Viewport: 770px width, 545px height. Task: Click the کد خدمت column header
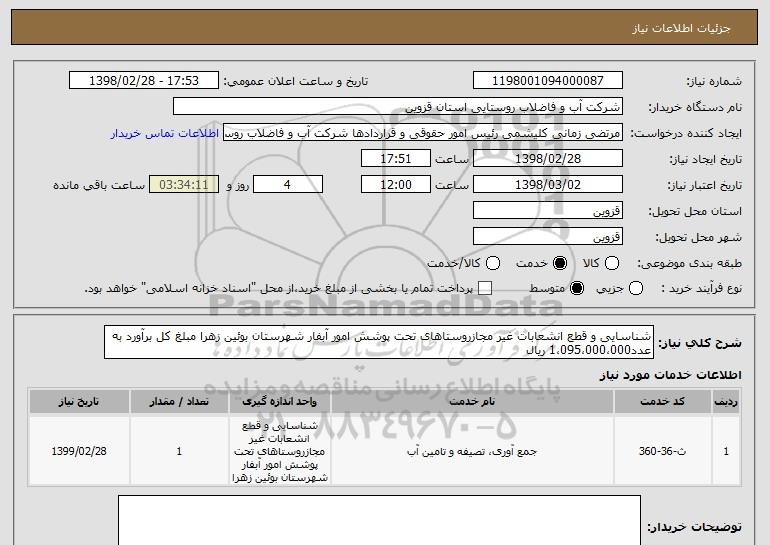click(662, 402)
